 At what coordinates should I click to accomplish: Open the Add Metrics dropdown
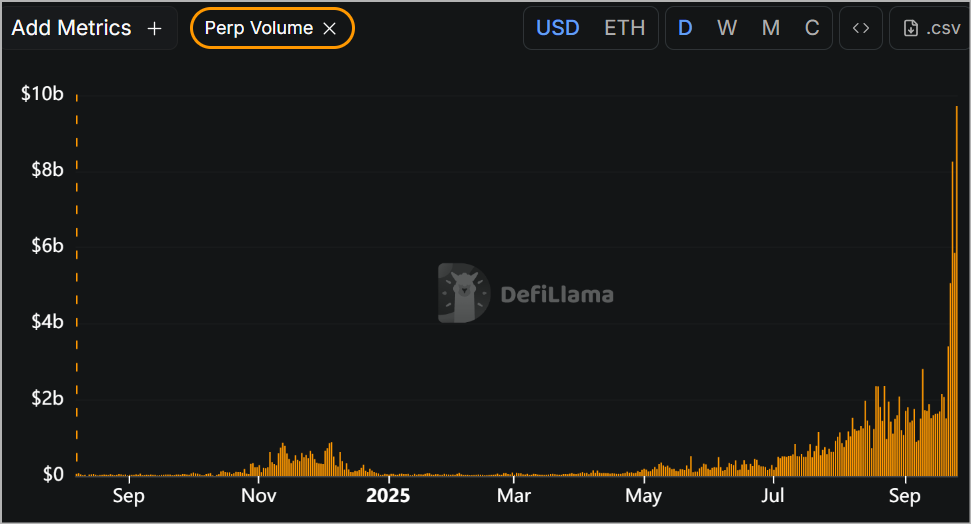pos(72,28)
